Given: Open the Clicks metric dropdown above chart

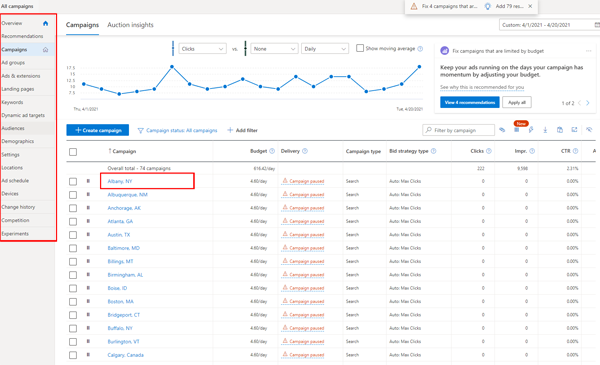Looking at the screenshot, I should point(202,49).
